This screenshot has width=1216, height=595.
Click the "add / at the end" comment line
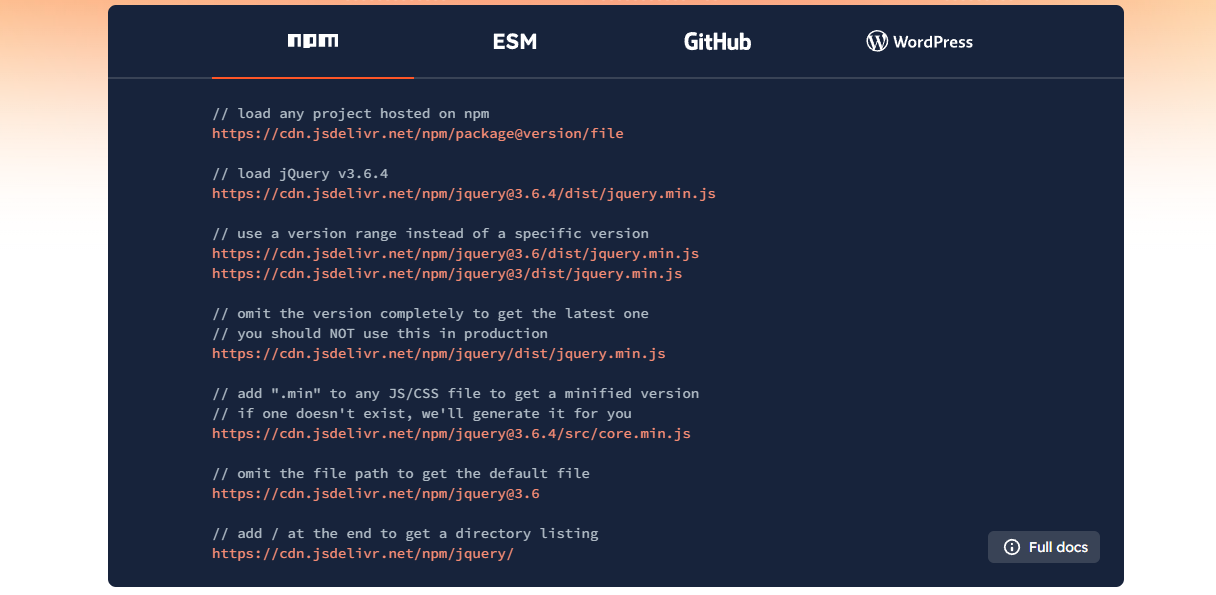(x=405, y=533)
